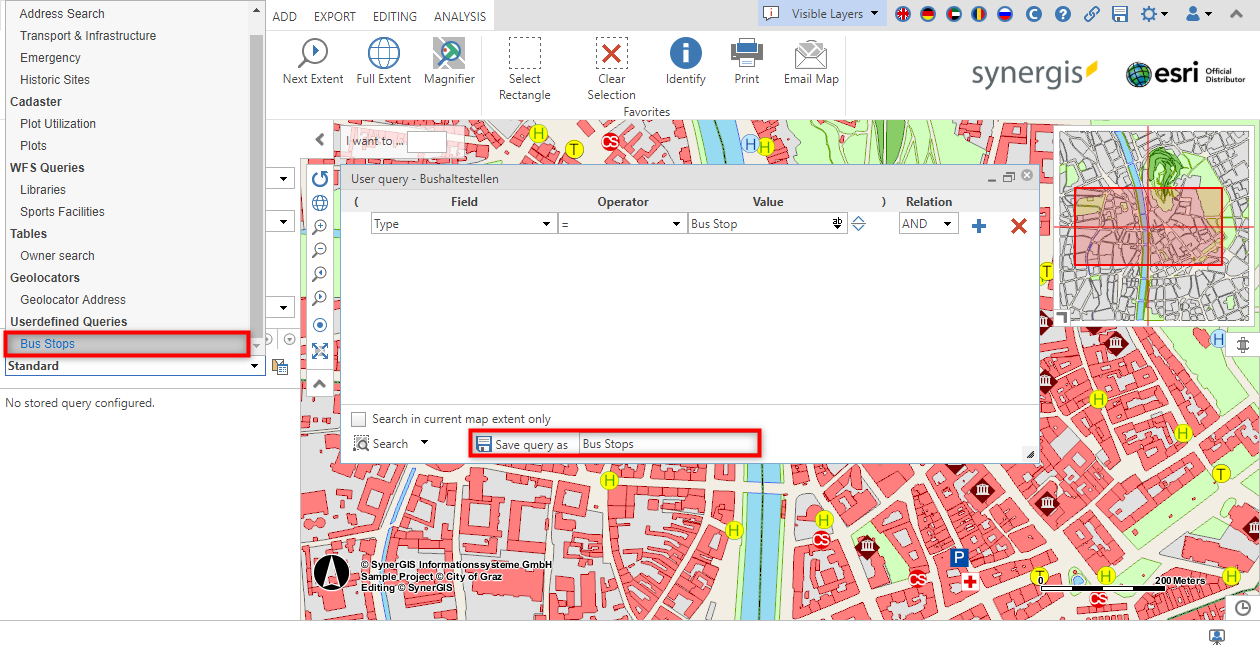Expand the Field dropdown showing Type

546,223
